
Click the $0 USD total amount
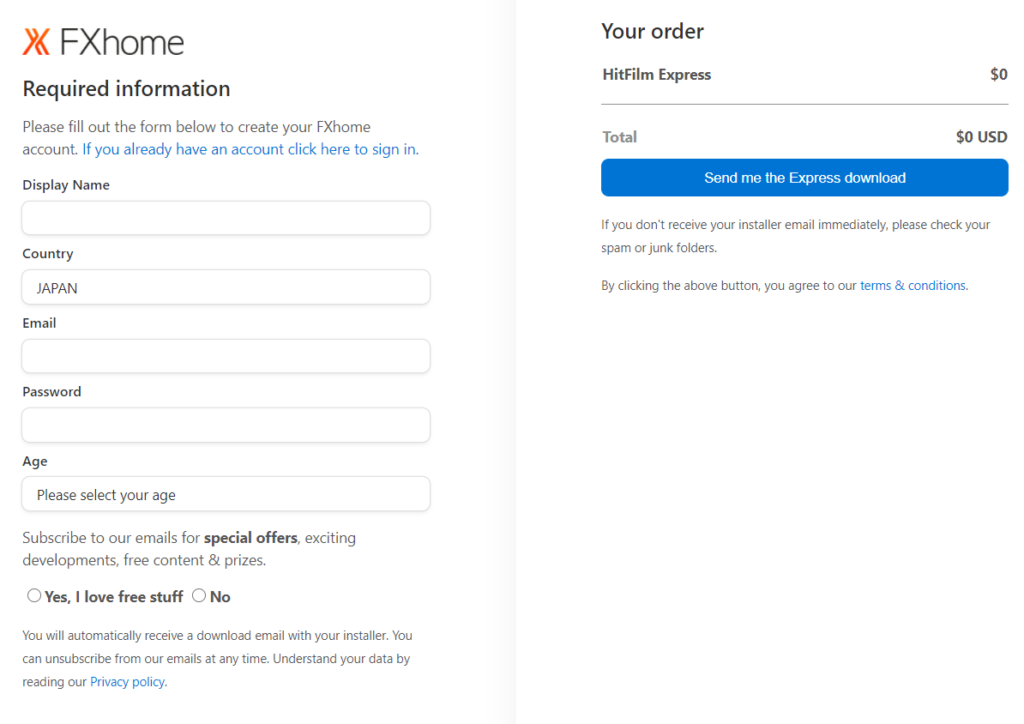pyautogui.click(x=982, y=137)
